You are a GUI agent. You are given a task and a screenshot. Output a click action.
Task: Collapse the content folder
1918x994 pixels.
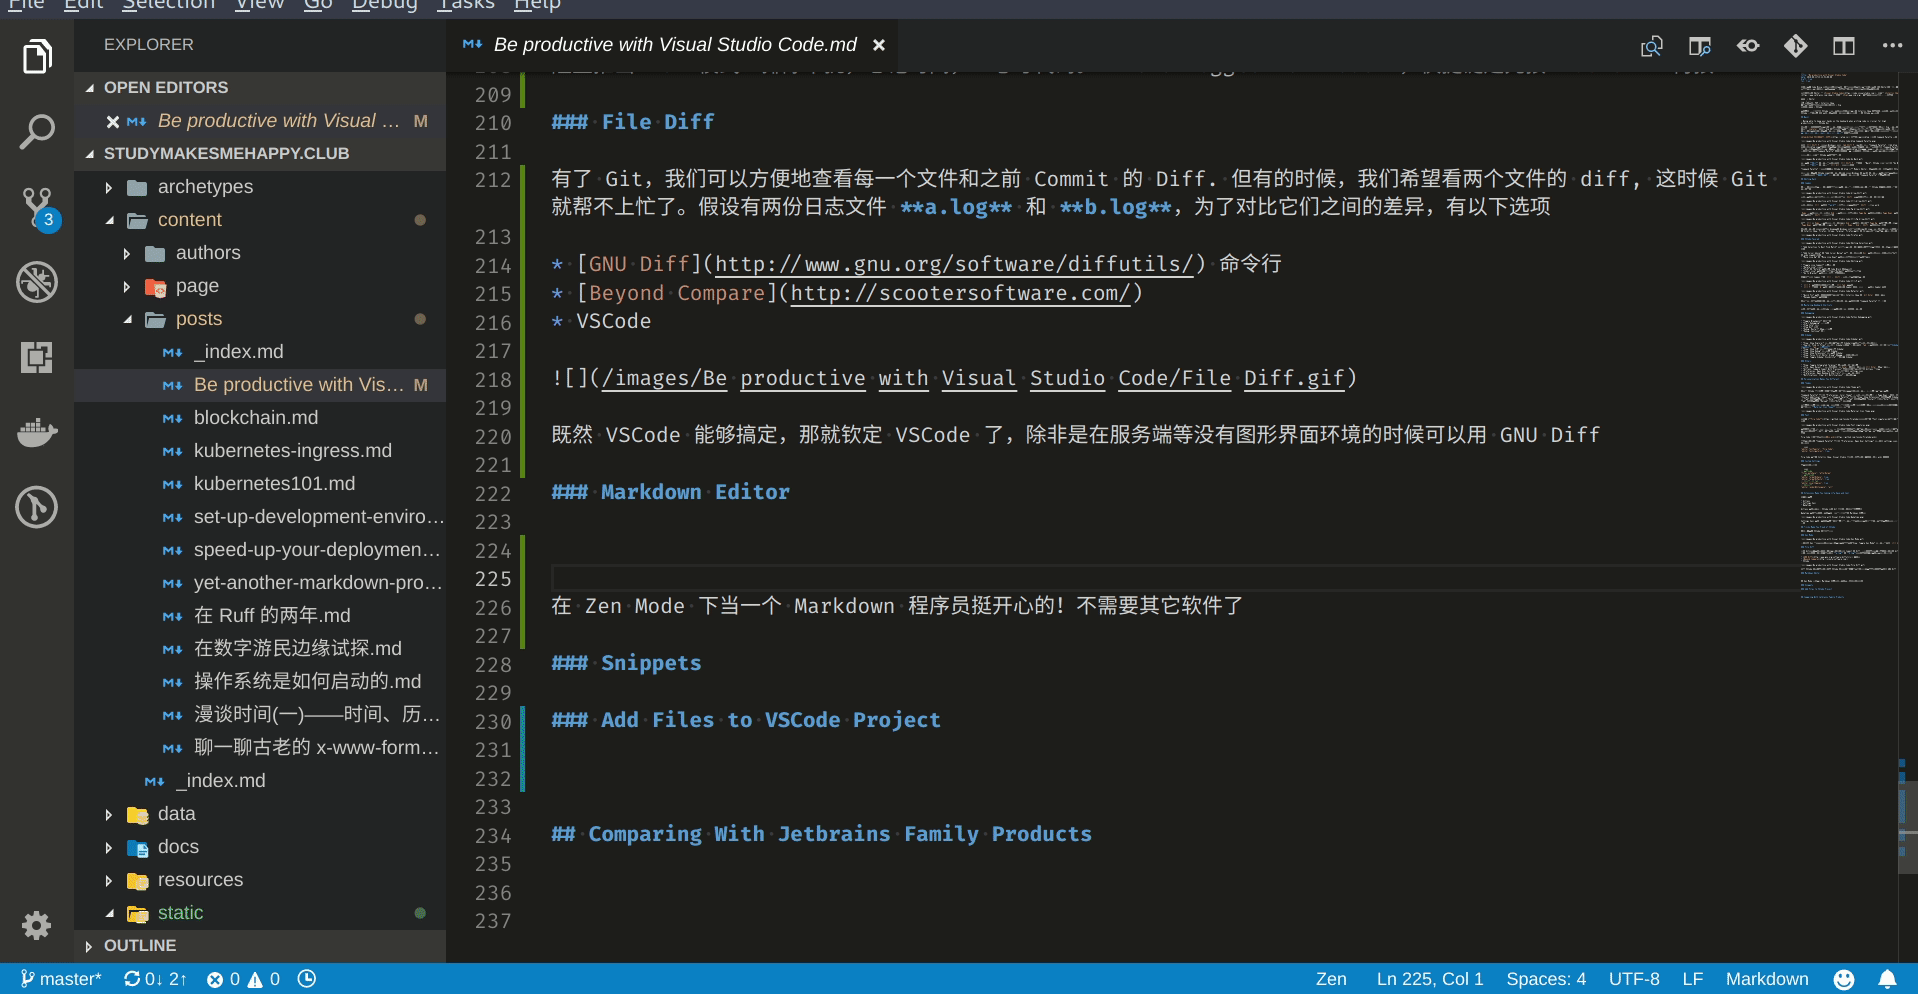(x=260, y=220)
